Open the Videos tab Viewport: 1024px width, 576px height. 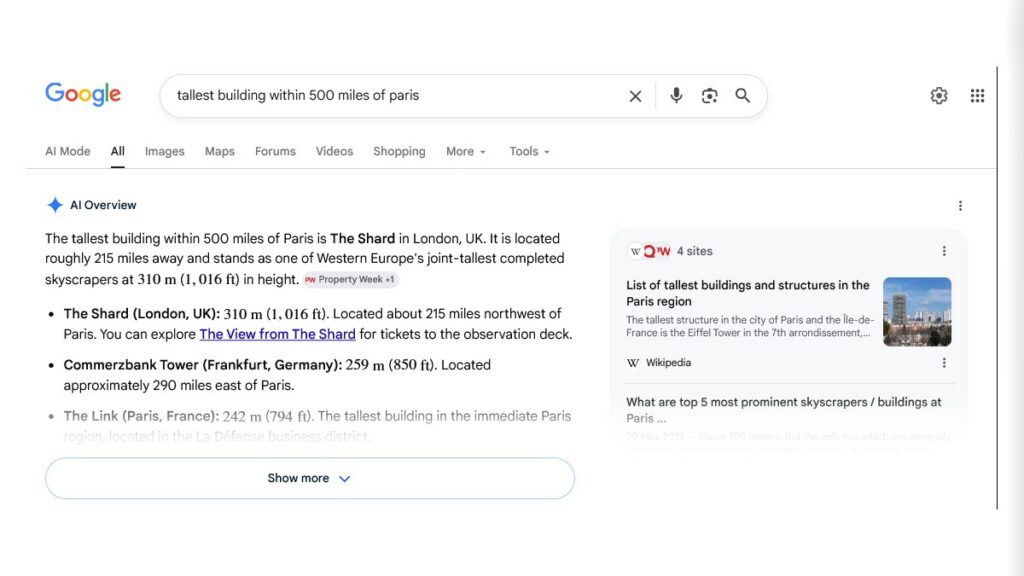coord(334,151)
